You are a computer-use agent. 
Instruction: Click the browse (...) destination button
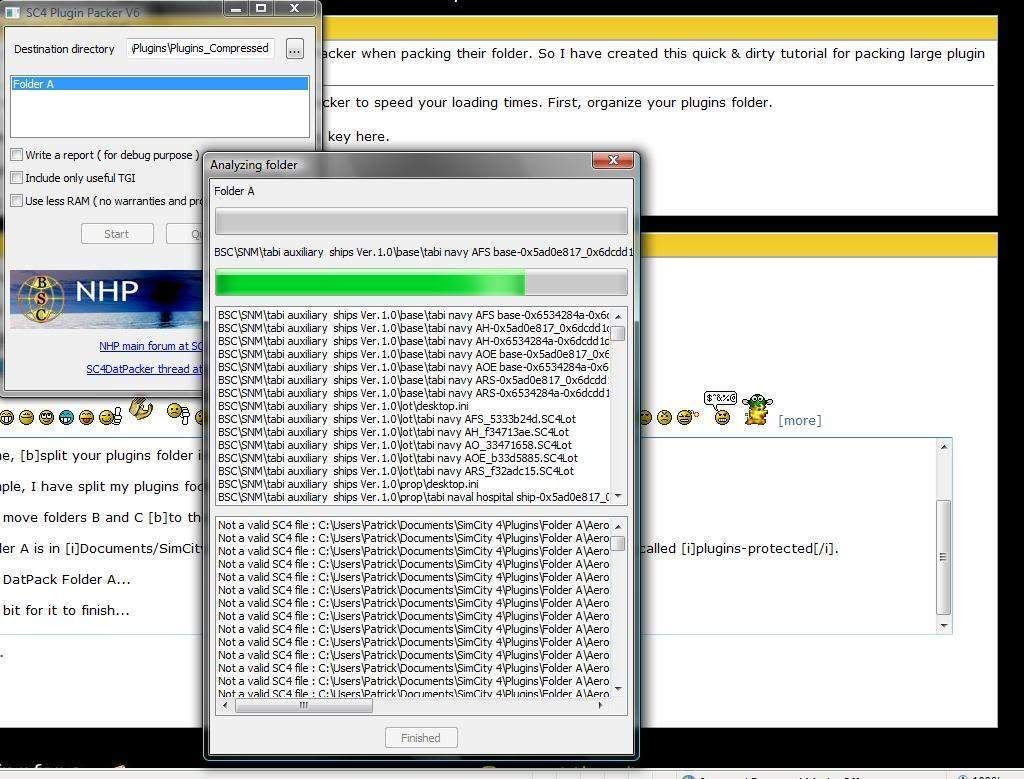(295, 49)
